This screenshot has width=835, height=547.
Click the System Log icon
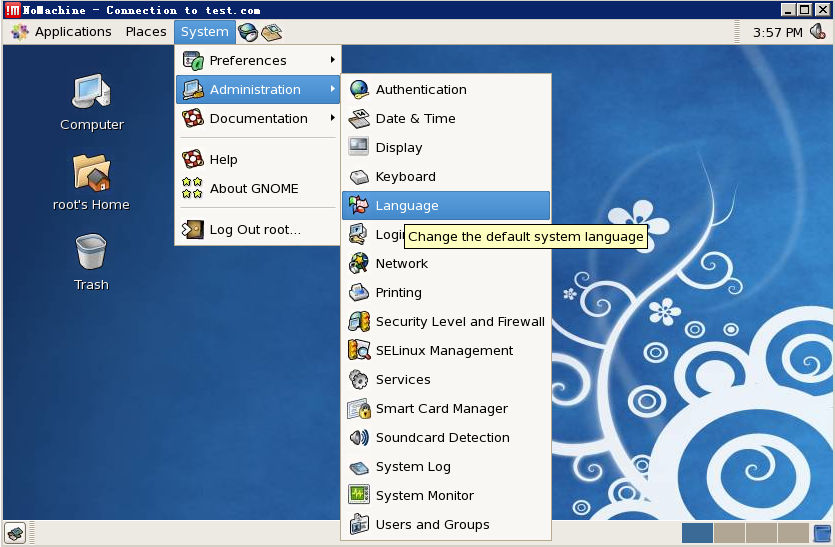click(x=359, y=467)
